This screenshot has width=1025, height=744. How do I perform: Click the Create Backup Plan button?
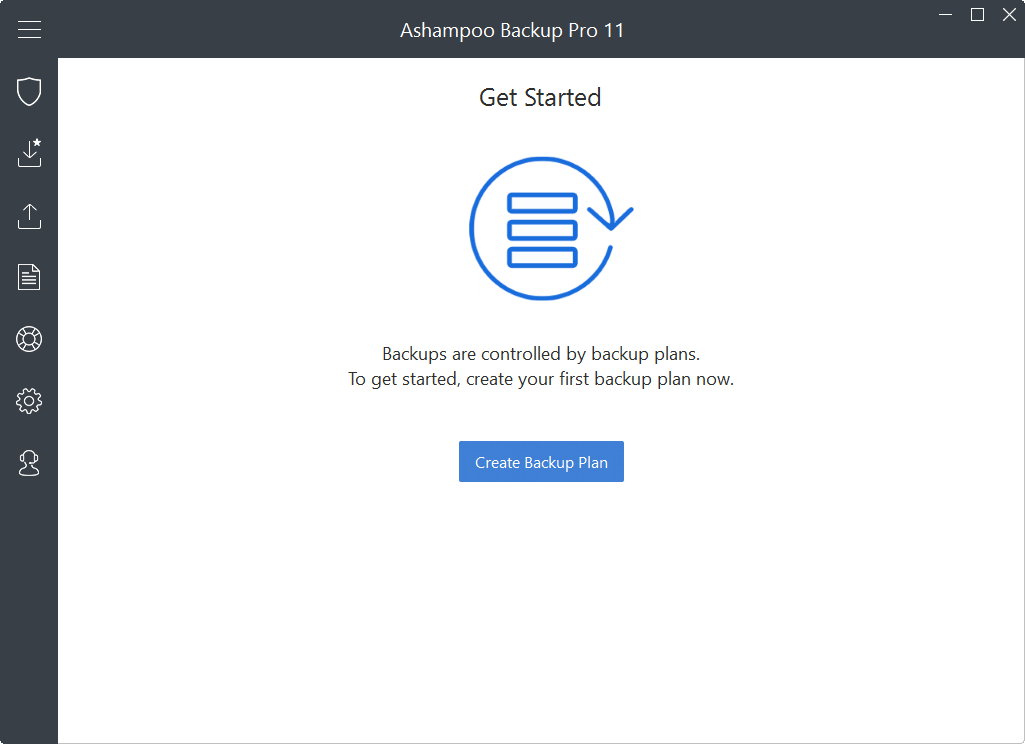pos(541,462)
